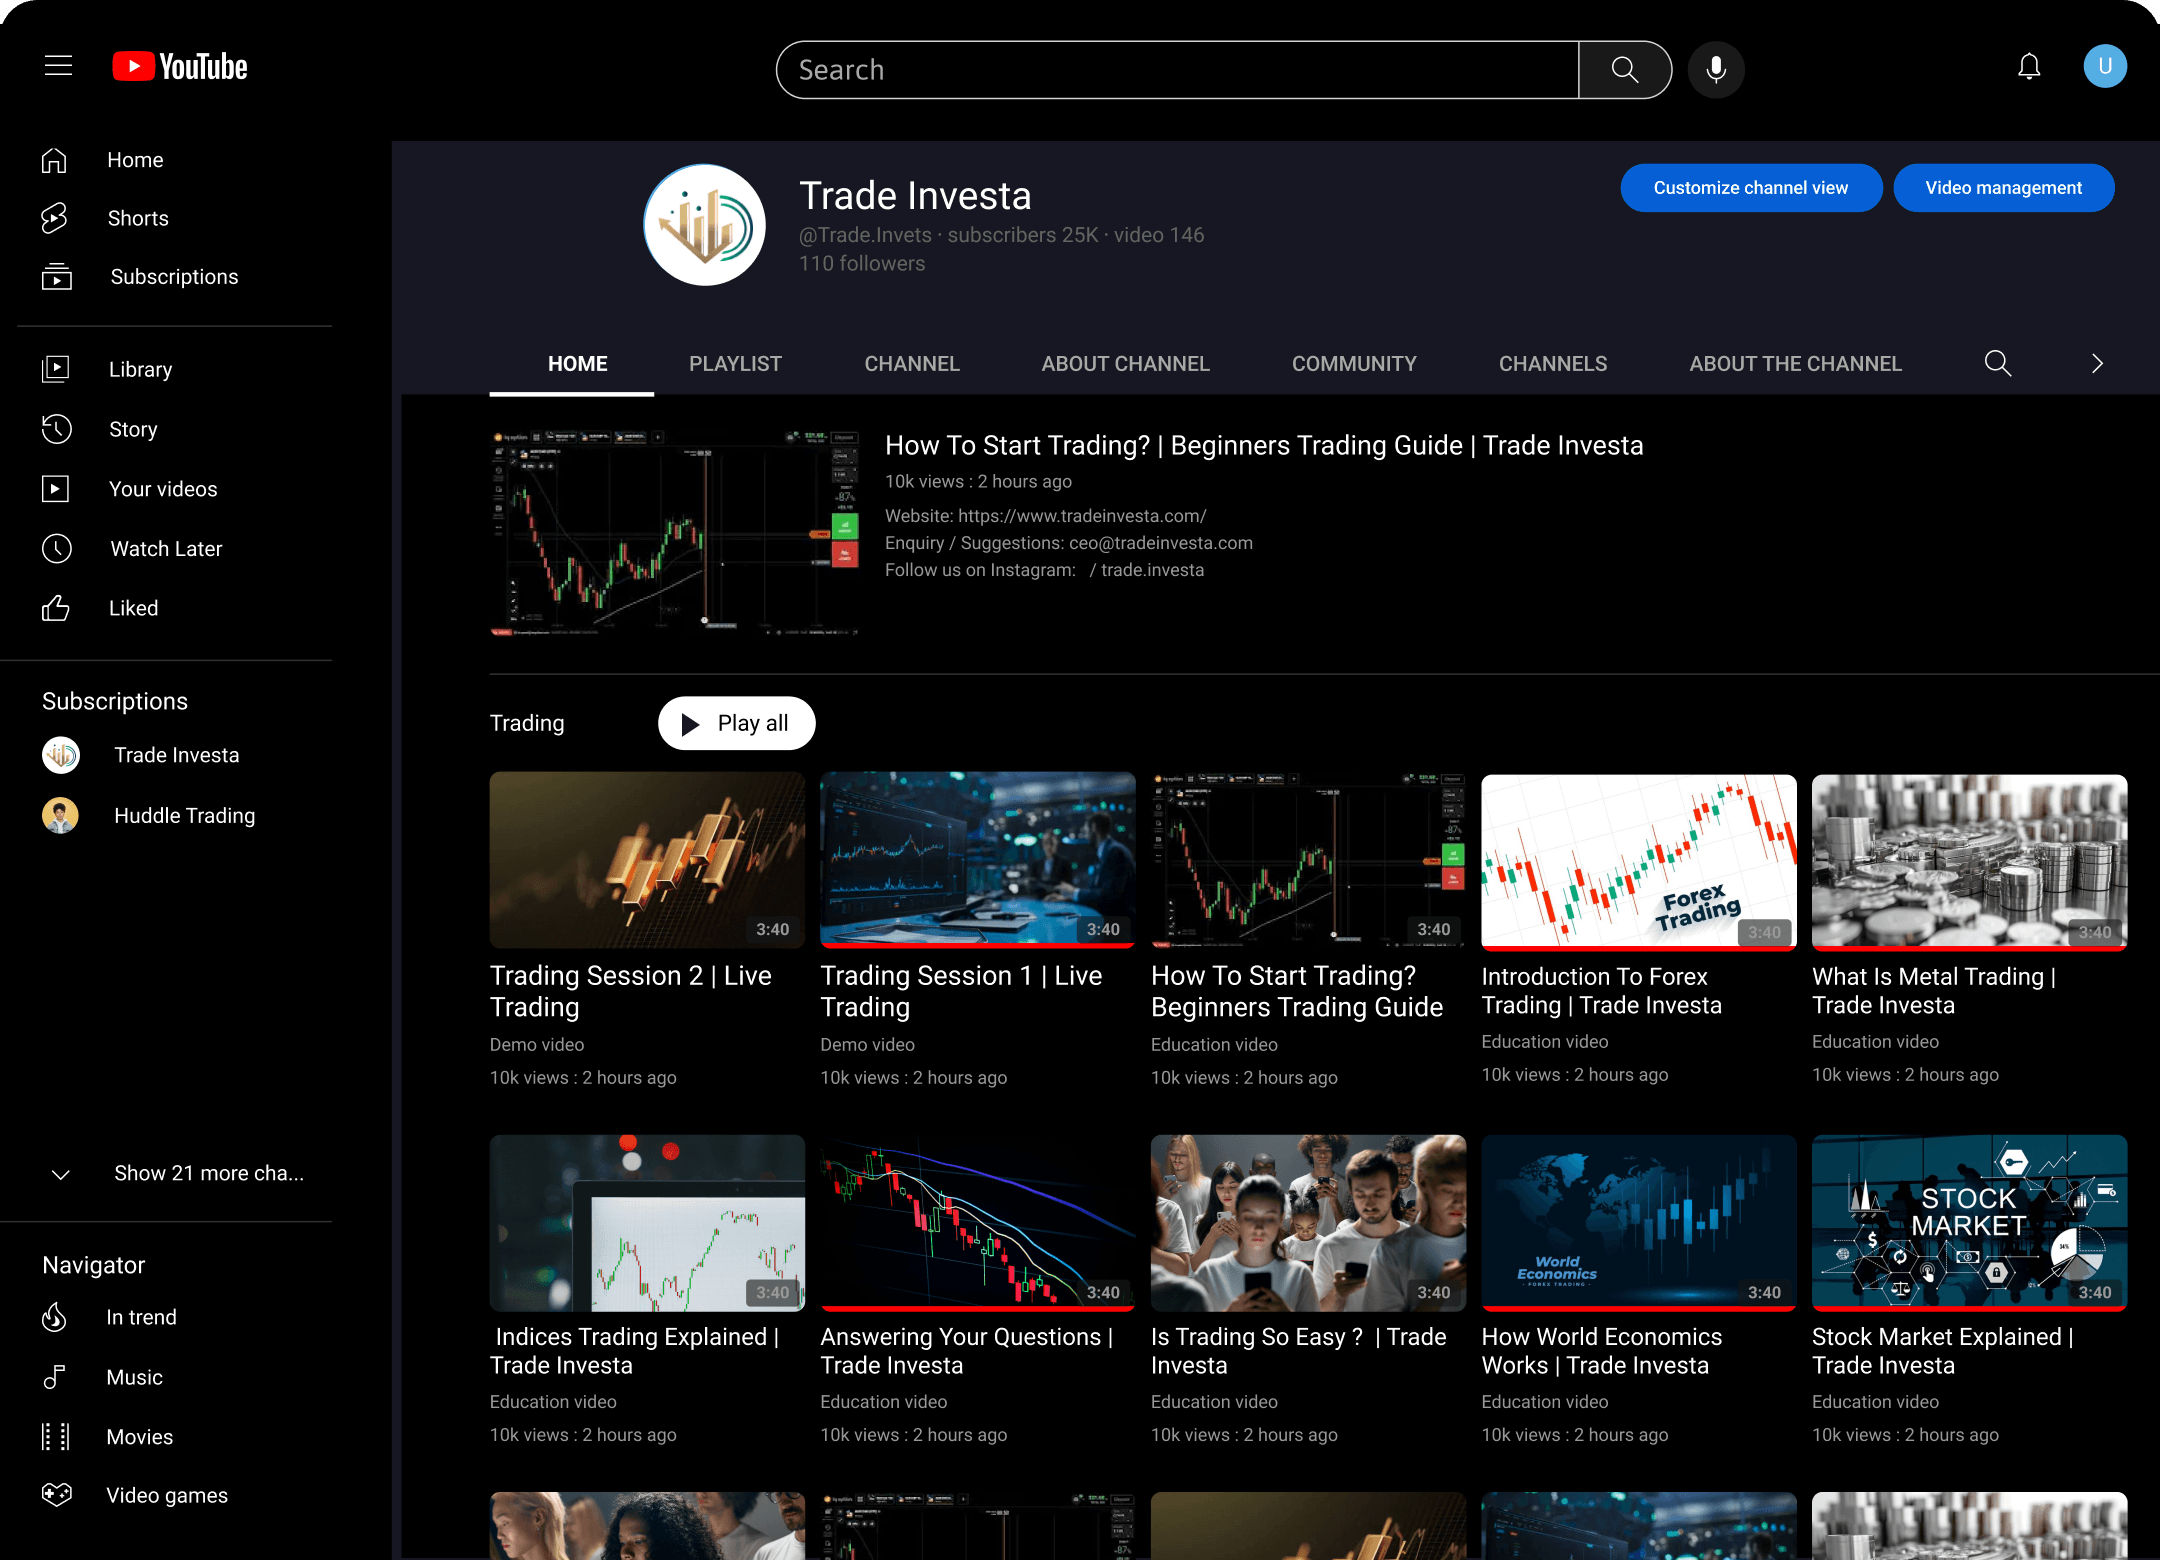Open Trading Session 2 thumbnail

(647, 860)
